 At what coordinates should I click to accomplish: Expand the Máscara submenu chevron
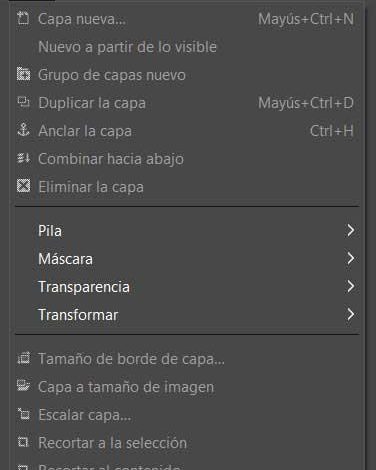tap(350, 258)
